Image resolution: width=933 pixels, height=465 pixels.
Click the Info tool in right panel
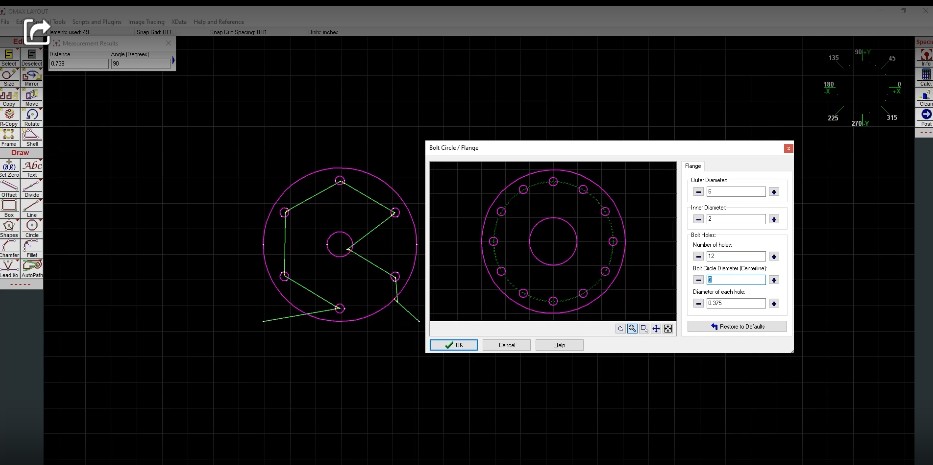925,58
